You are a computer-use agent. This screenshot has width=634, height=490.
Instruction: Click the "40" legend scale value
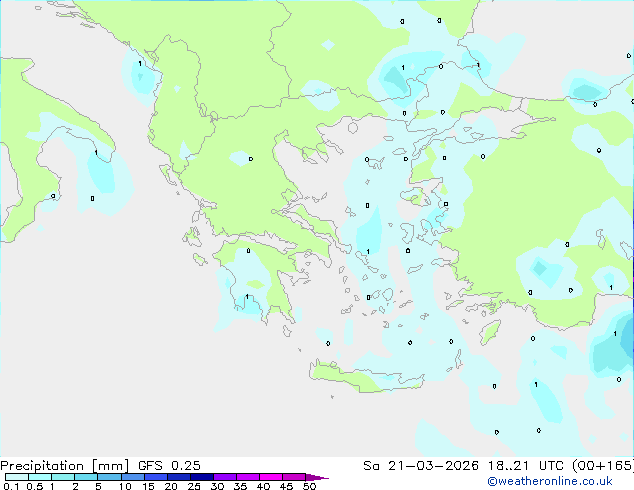pyautogui.click(x=263, y=486)
